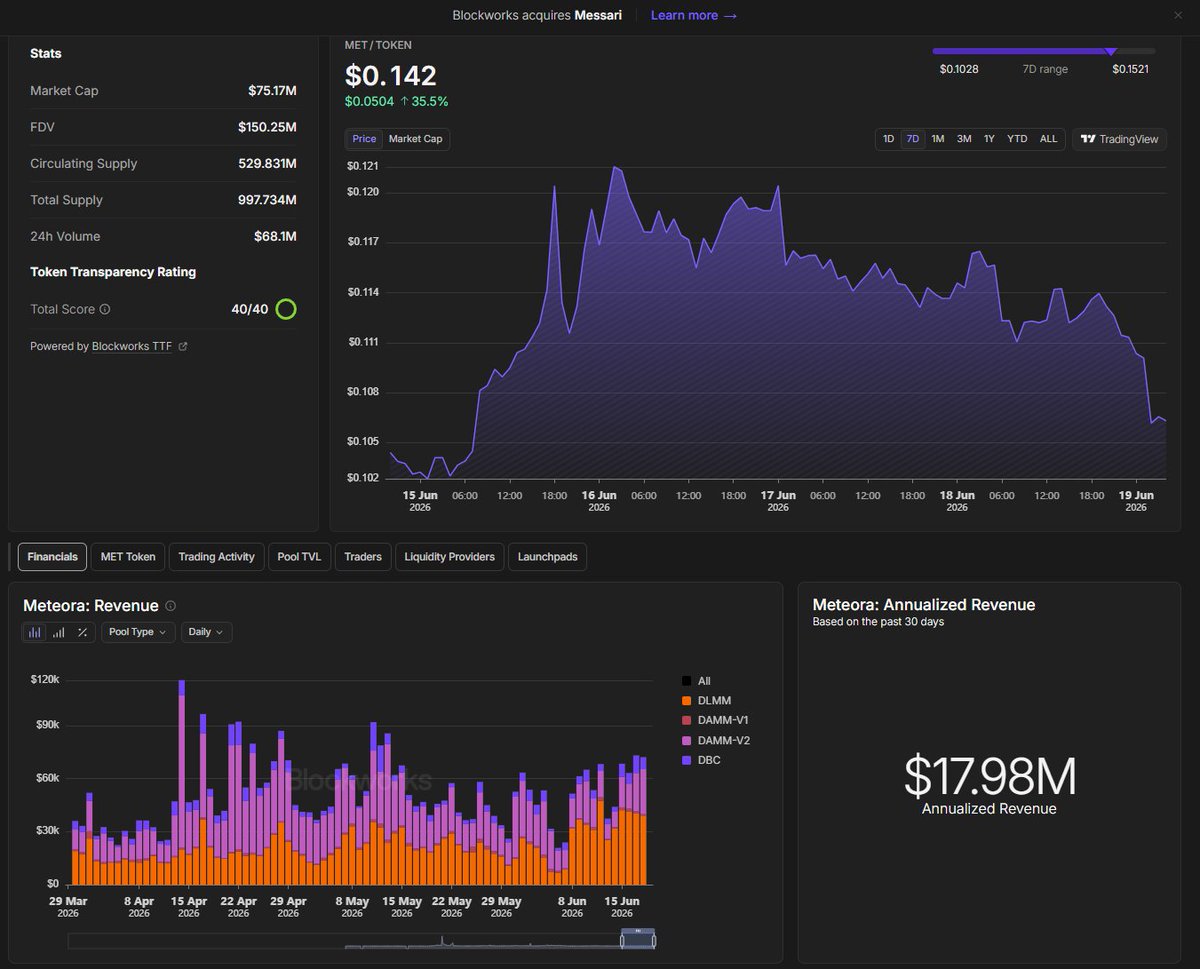The height and width of the screenshot is (969, 1200).
Task: Open the Blockworks TTF external link icon
Action: point(183,346)
